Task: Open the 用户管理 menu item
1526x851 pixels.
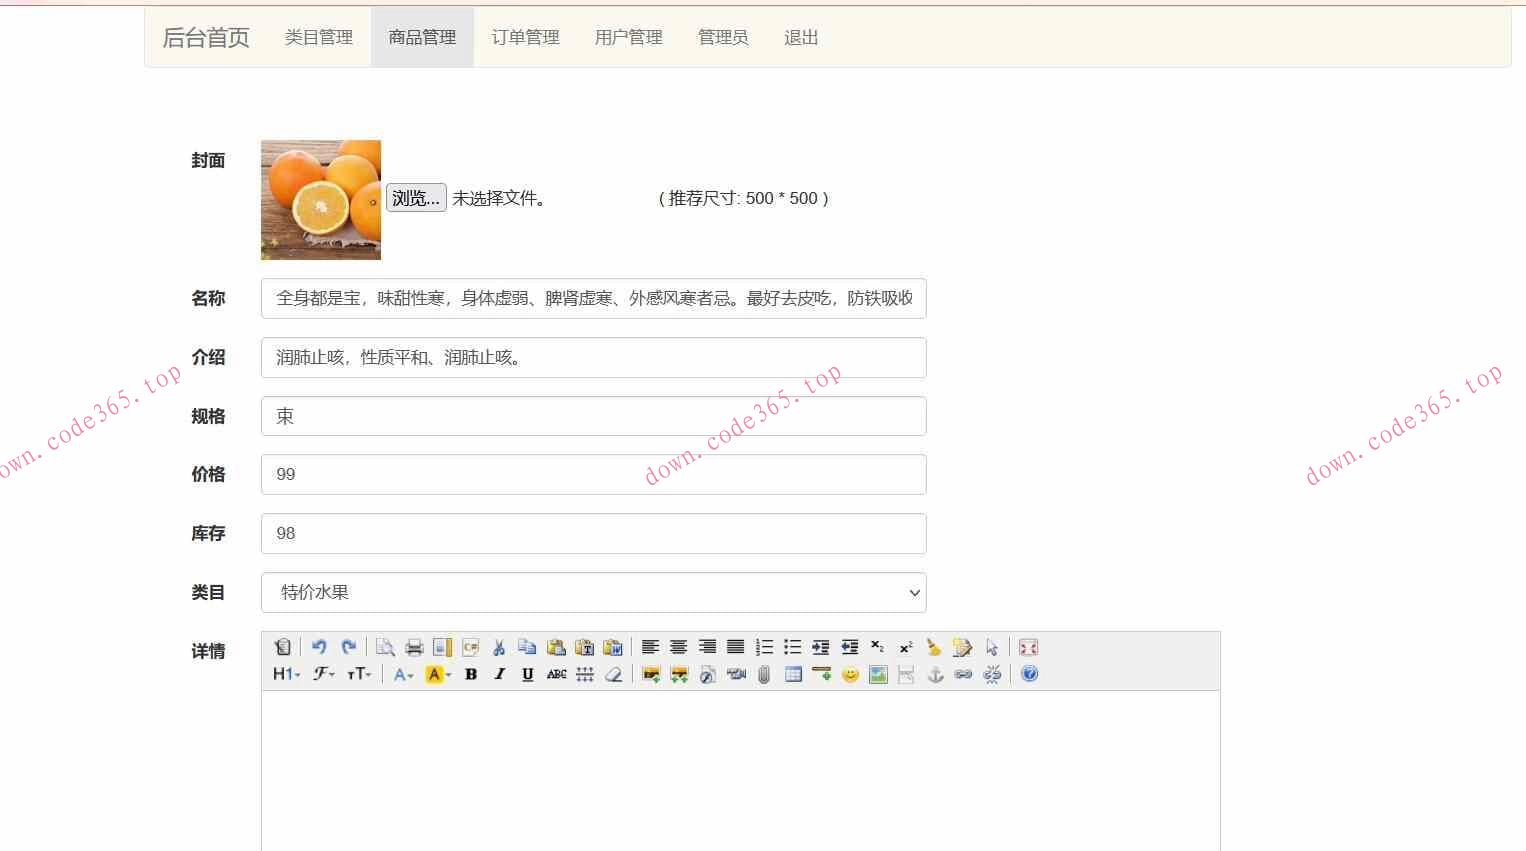Action: (x=628, y=37)
